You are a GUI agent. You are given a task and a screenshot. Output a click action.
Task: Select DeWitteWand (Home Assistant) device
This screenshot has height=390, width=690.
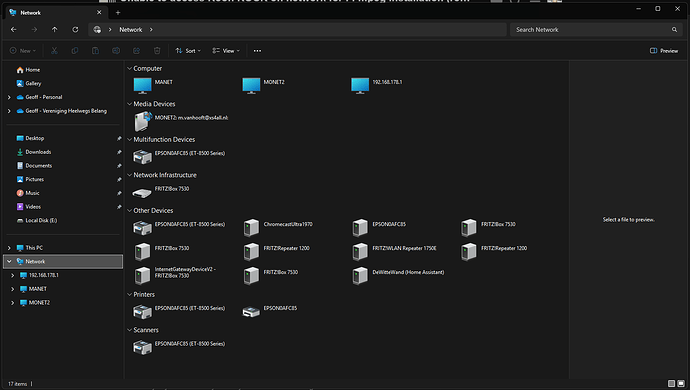[x=360, y=276]
